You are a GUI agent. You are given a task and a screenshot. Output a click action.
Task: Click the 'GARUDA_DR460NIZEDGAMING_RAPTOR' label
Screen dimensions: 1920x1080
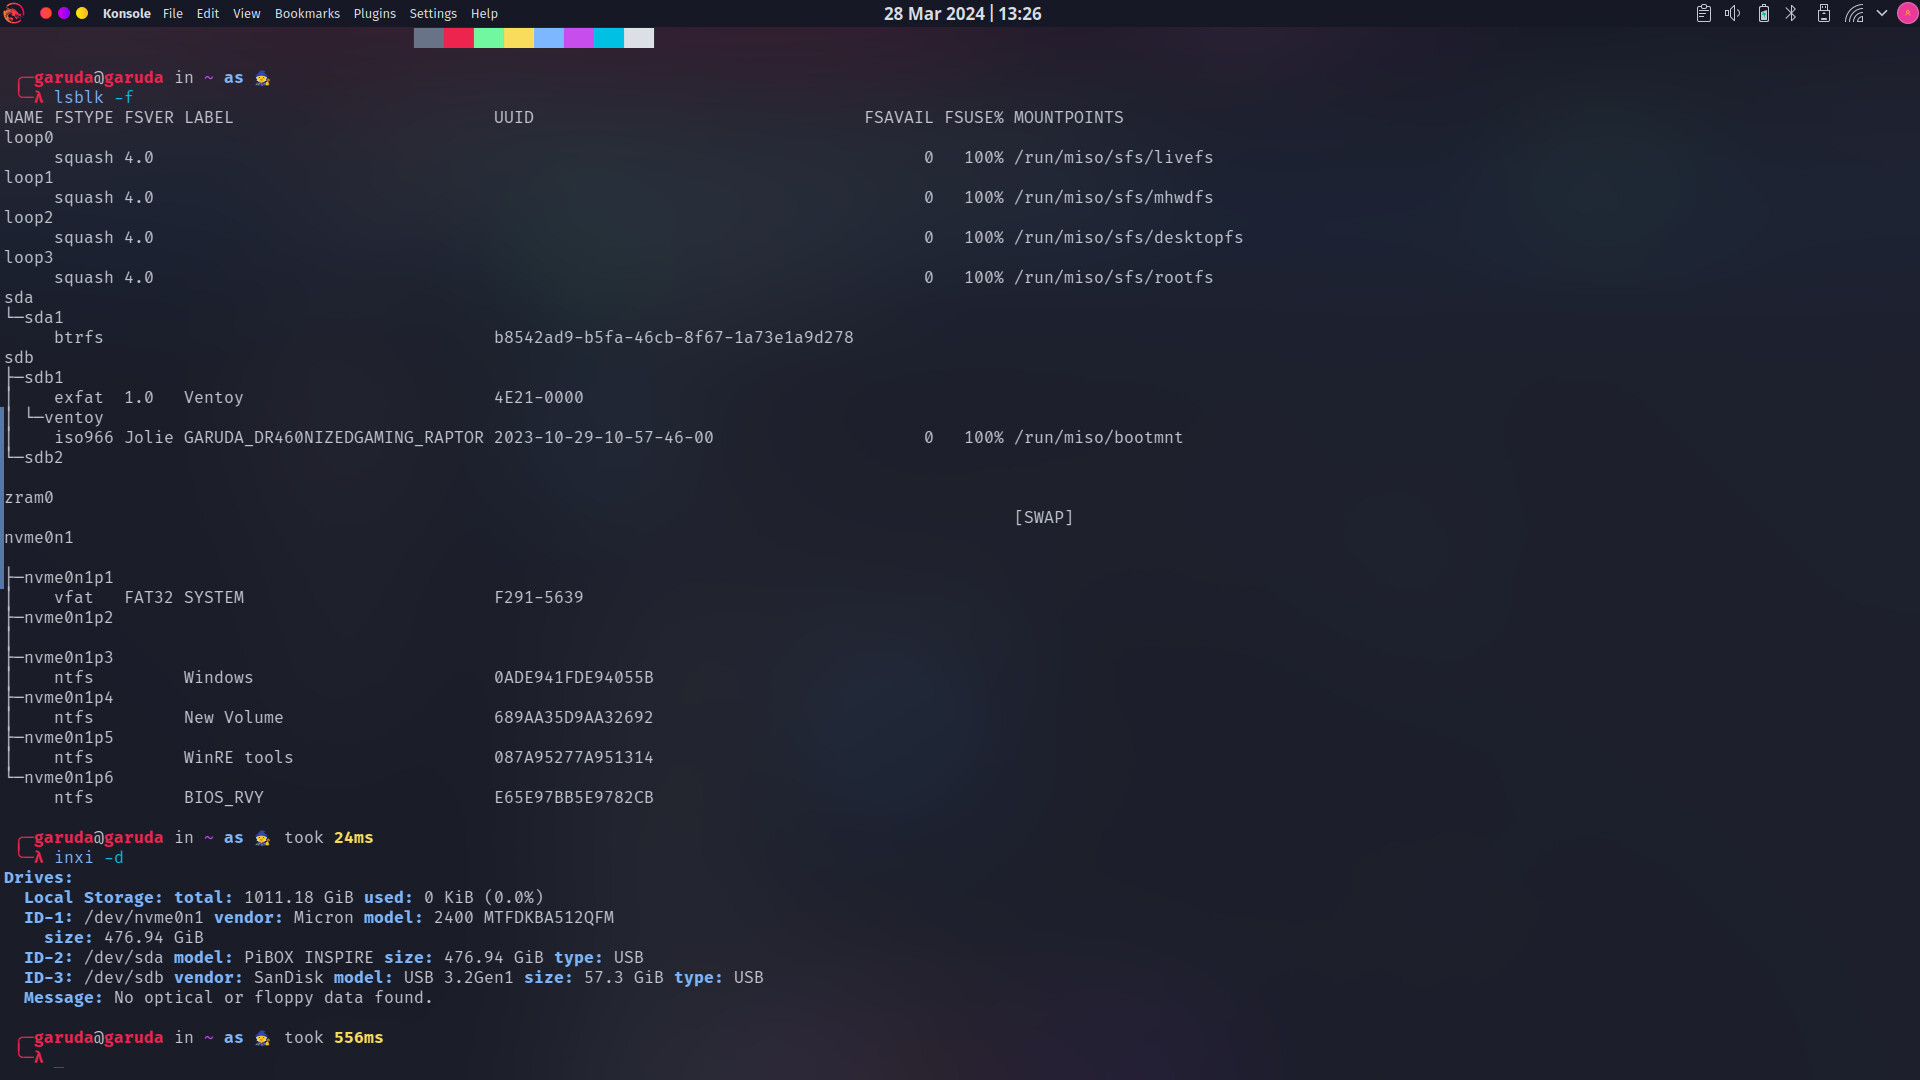333,437
